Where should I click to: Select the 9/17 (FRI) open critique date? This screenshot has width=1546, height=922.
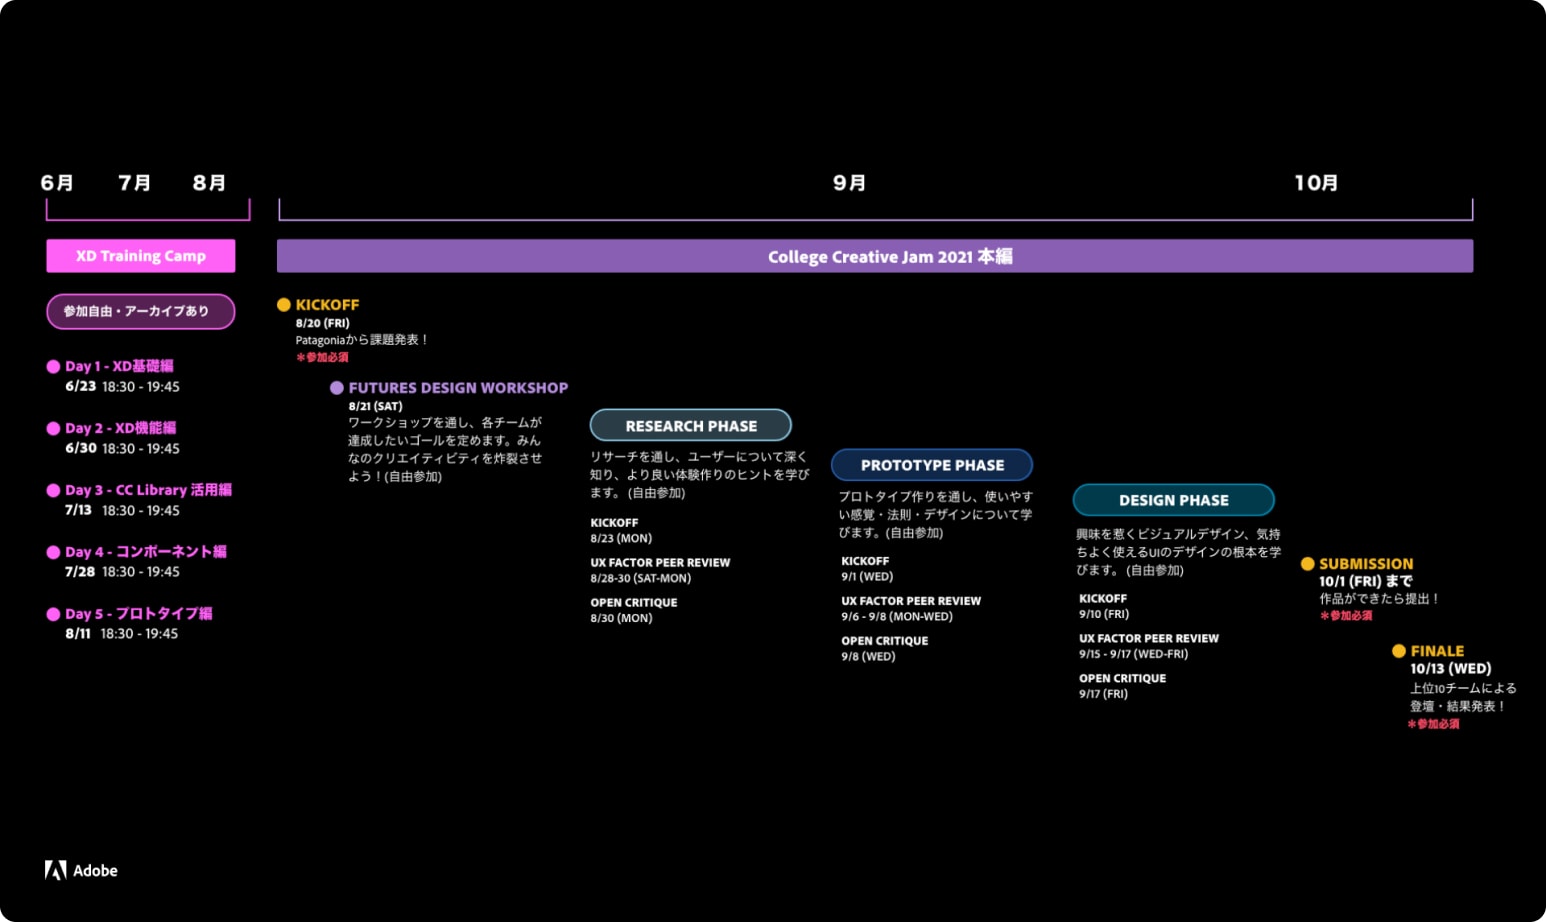(x=1103, y=694)
